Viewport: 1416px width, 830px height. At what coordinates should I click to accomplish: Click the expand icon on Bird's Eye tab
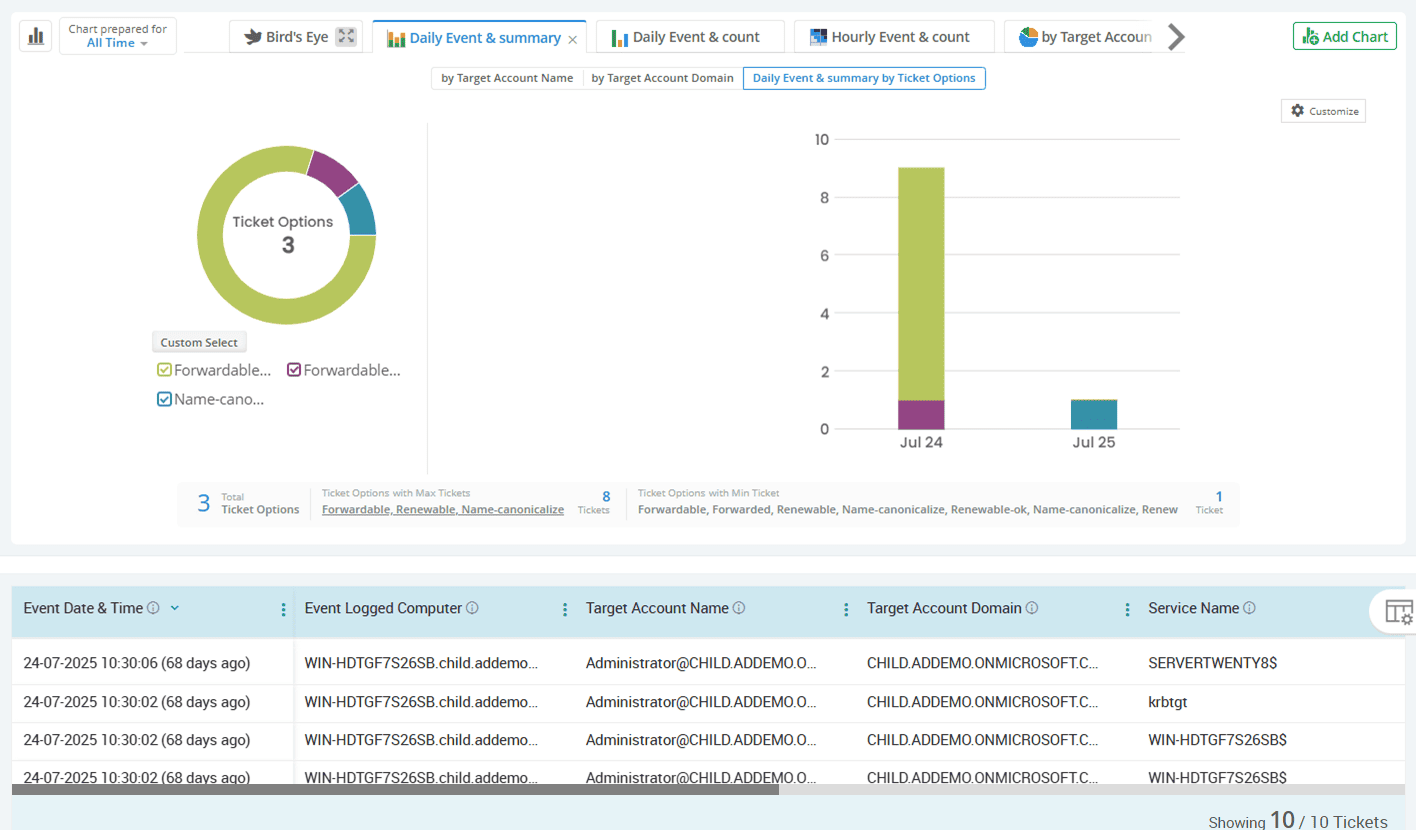(x=346, y=37)
